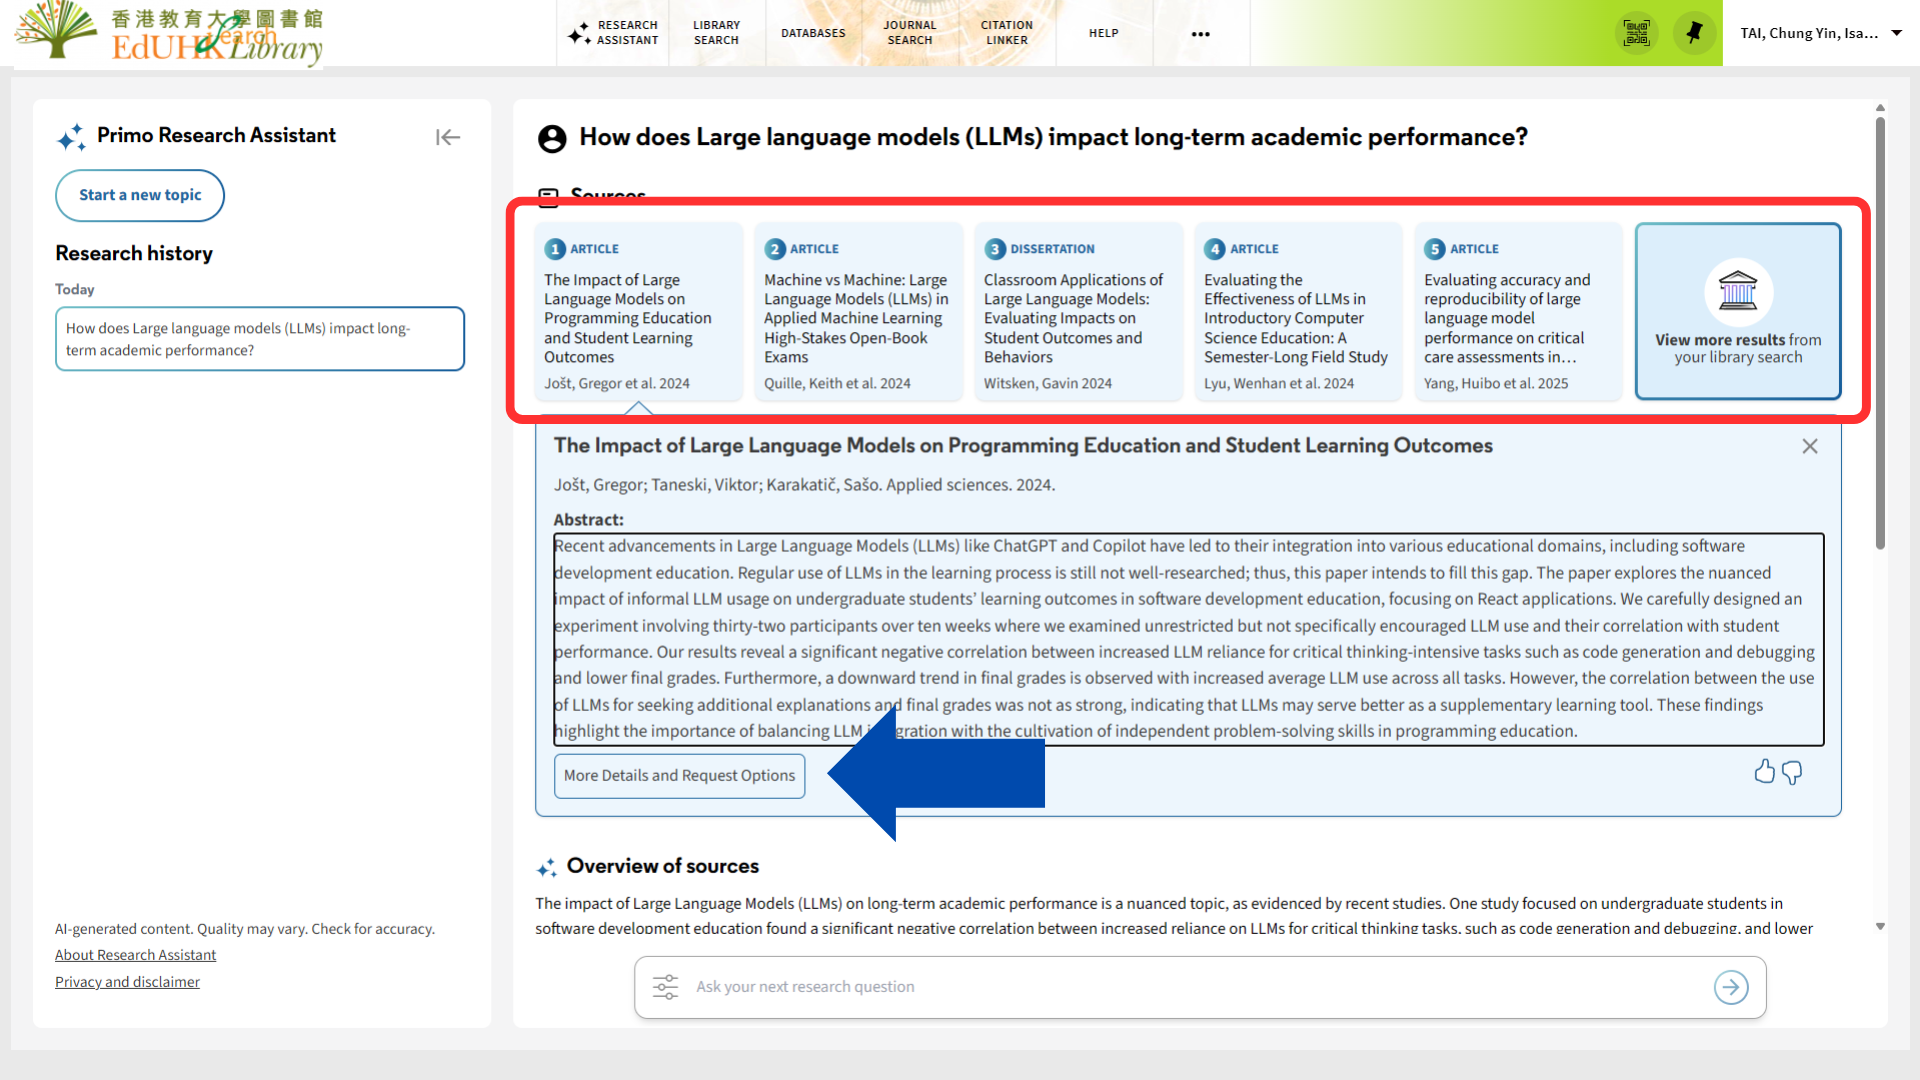Submit question with arrow send icon
The image size is (1920, 1080).
tap(1732, 987)
